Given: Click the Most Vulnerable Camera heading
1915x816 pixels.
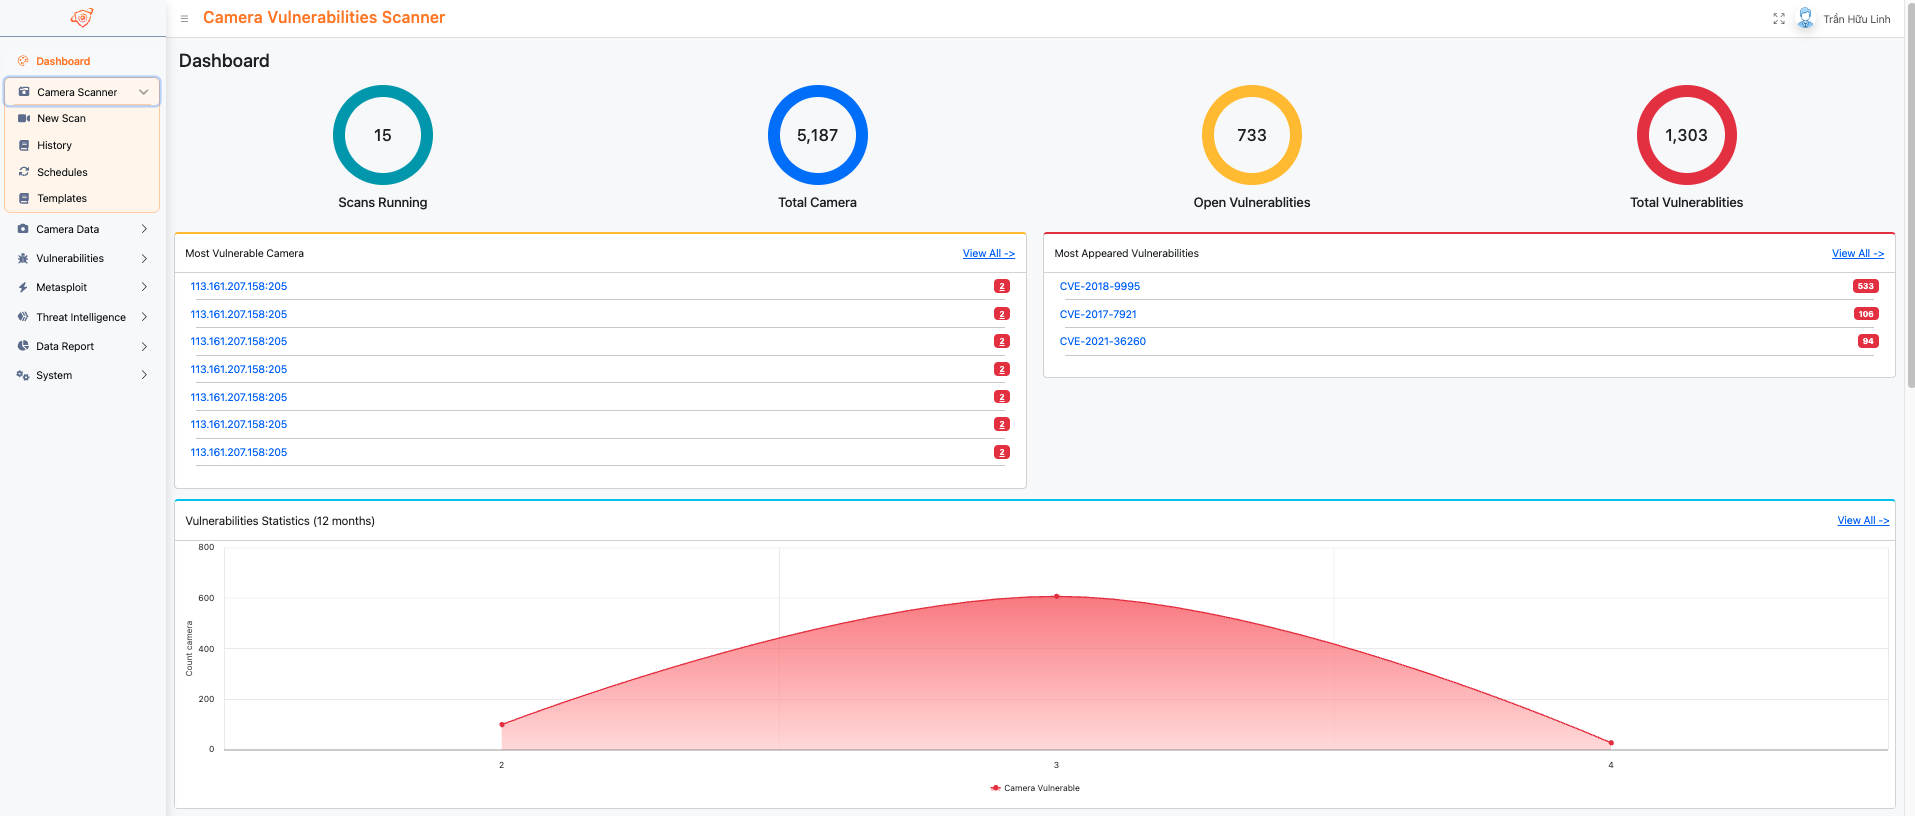Looking at the screenshot, I should 244,254.
